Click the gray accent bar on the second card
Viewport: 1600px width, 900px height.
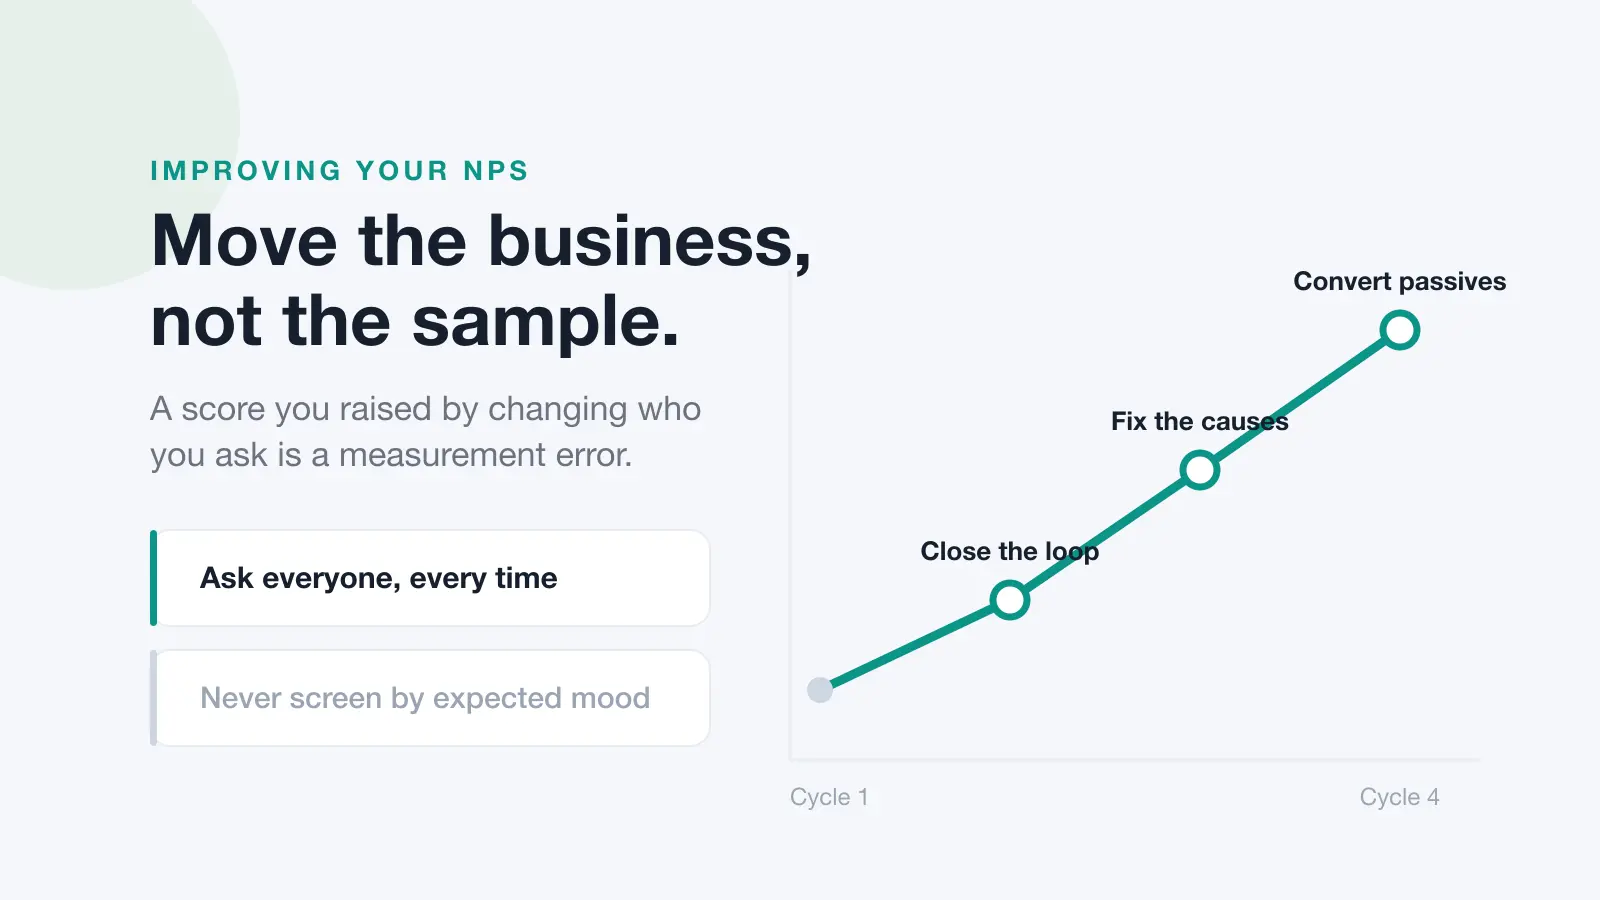click(154, 698)
